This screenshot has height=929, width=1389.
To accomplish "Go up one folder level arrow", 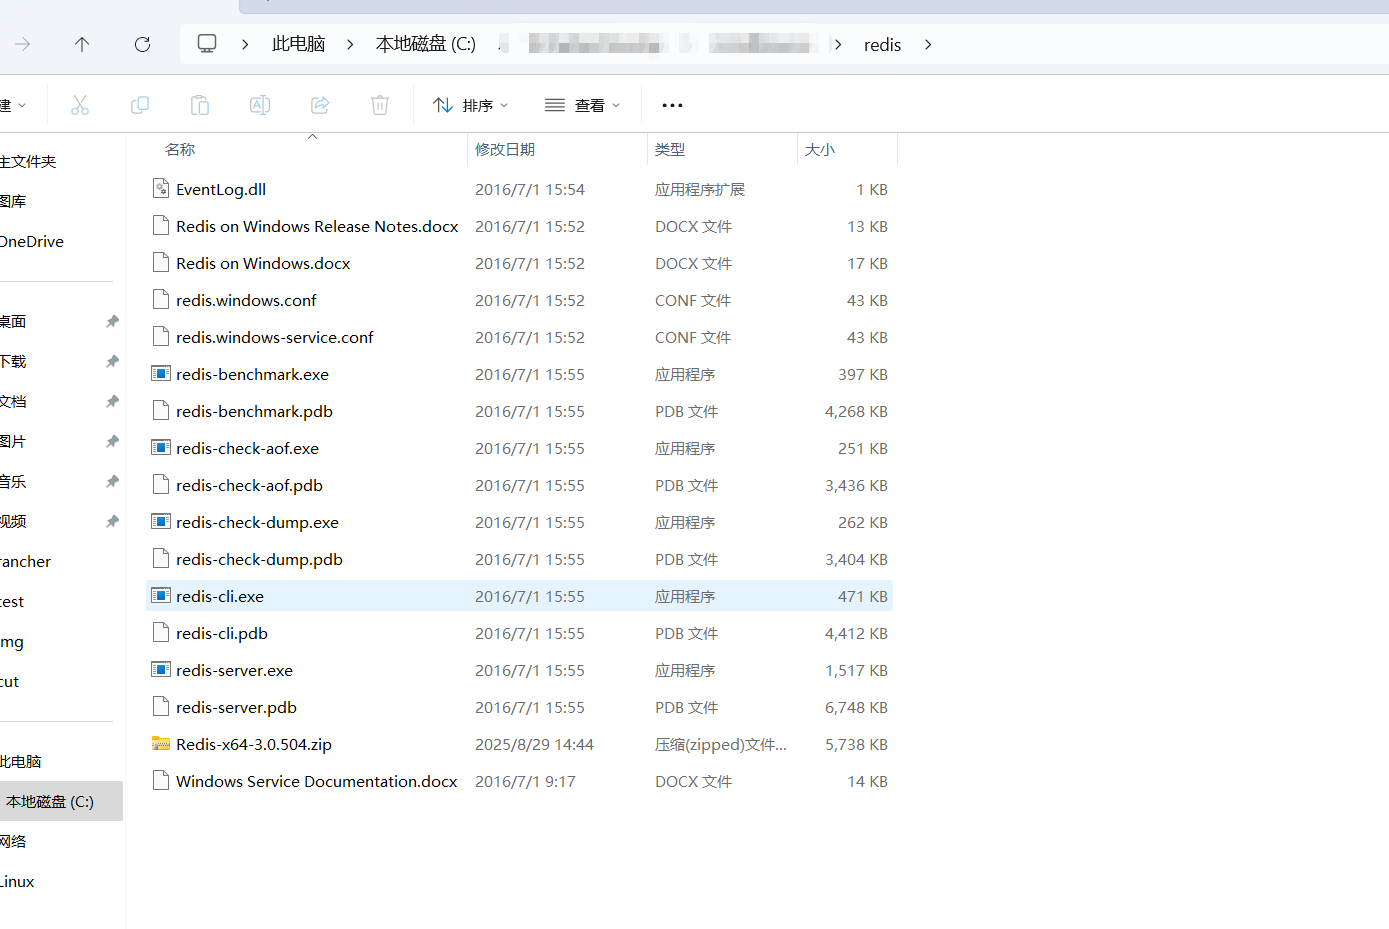I will (x=82, y=44).
